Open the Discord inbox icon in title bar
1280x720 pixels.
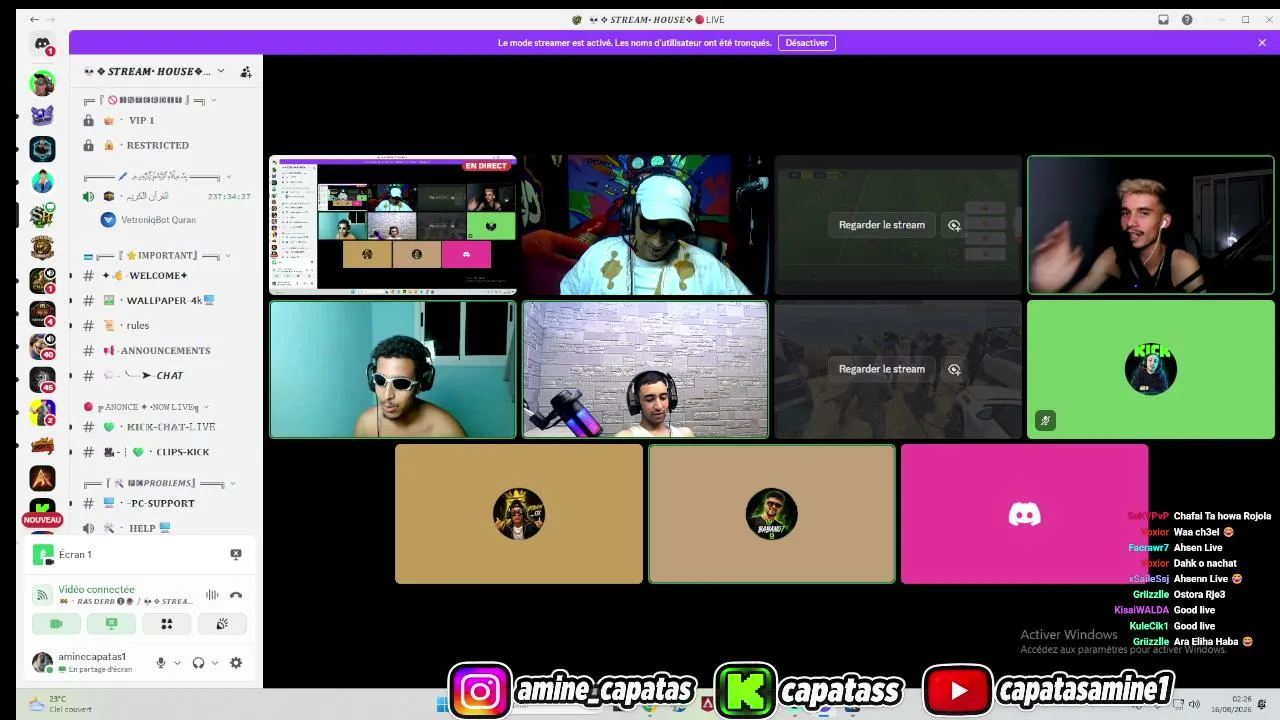coord(1163,20)
